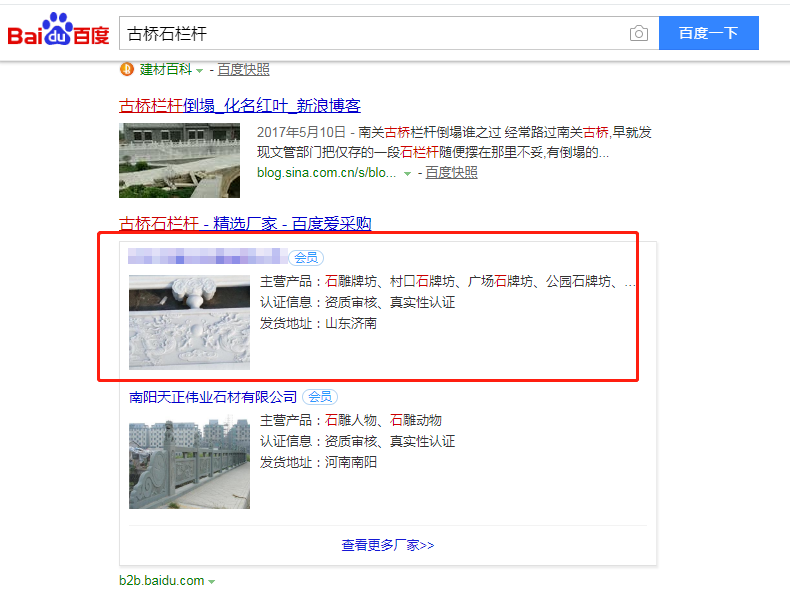This screenshot has width=790, height=603.
Task: Click the search input containing 古桥石栏杆
Action: tap(373, 33)
